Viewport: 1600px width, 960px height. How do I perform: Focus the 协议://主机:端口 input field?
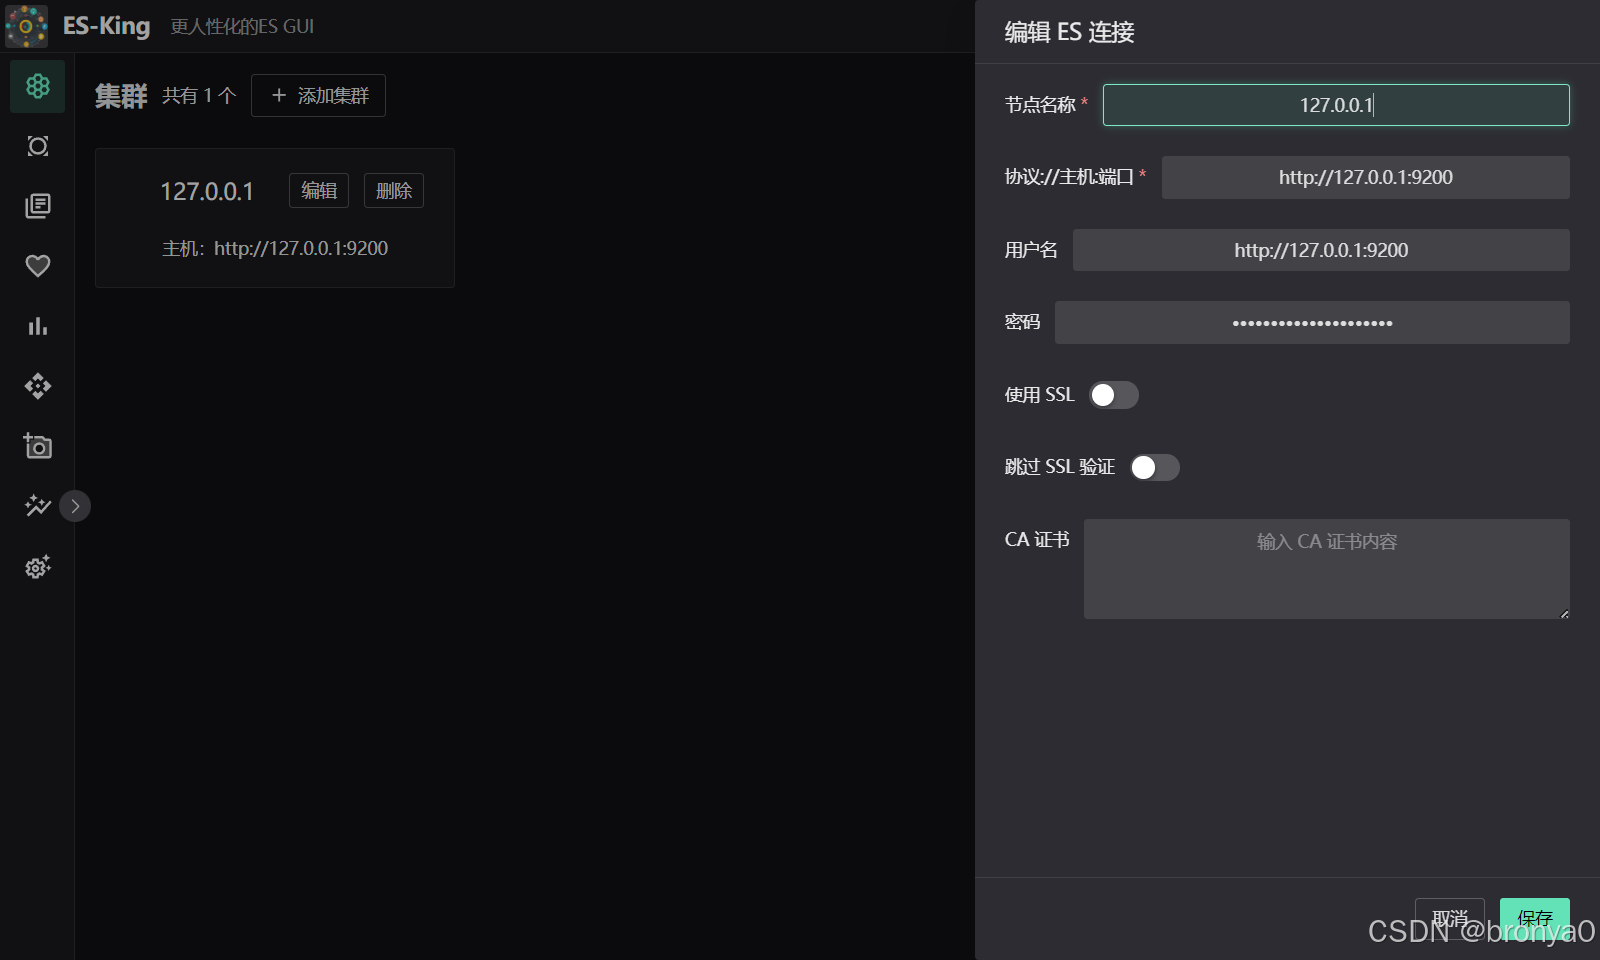pyautogui.click(x=1366, y=177)
